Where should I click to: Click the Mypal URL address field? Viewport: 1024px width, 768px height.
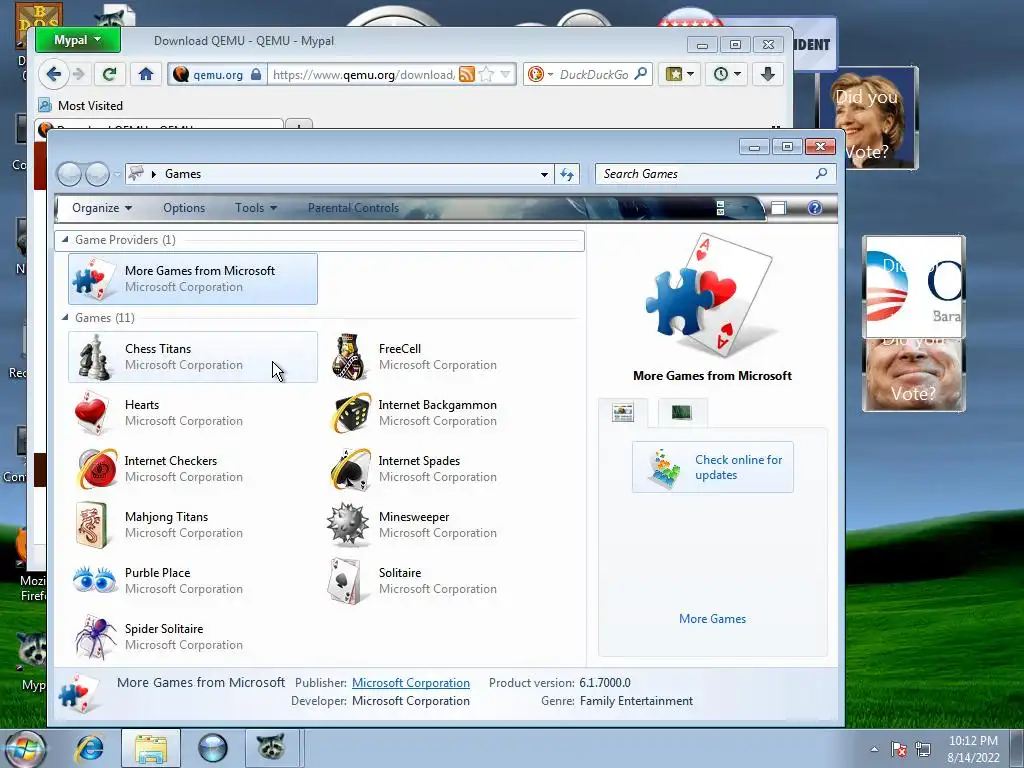(362, 74)
